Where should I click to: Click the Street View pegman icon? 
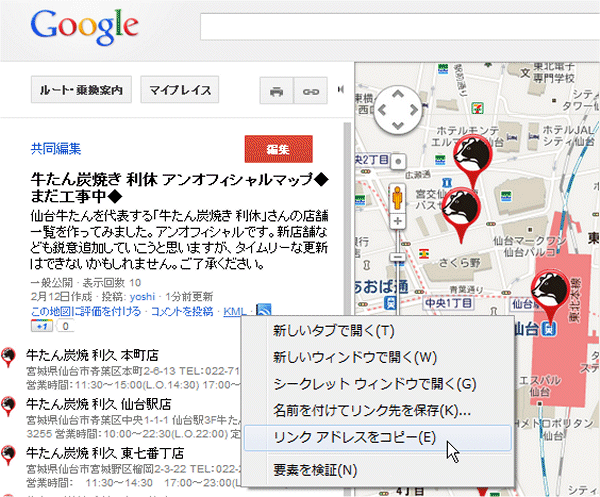(x=398, y=198)
